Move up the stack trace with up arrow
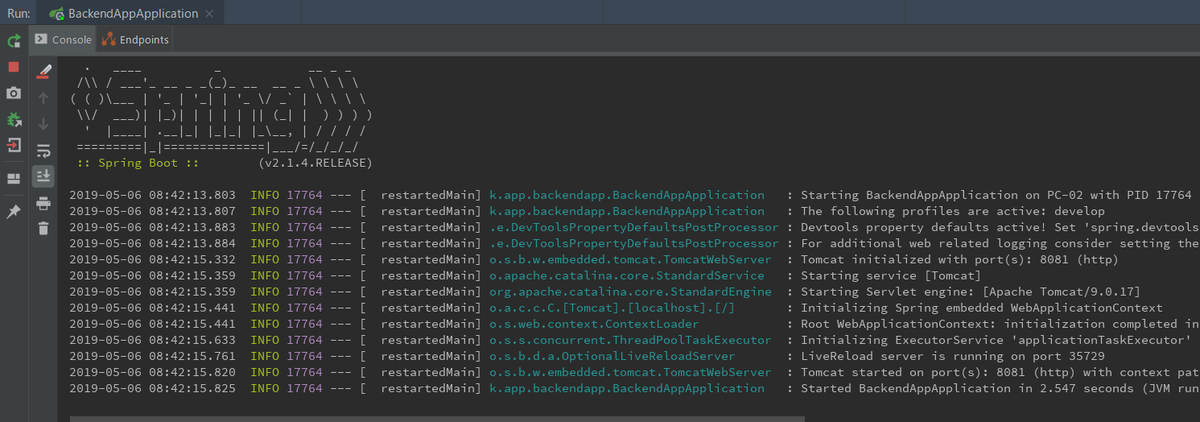Image resolution: width=1200 pixels, height=422 pixels. tap(43, 98)
